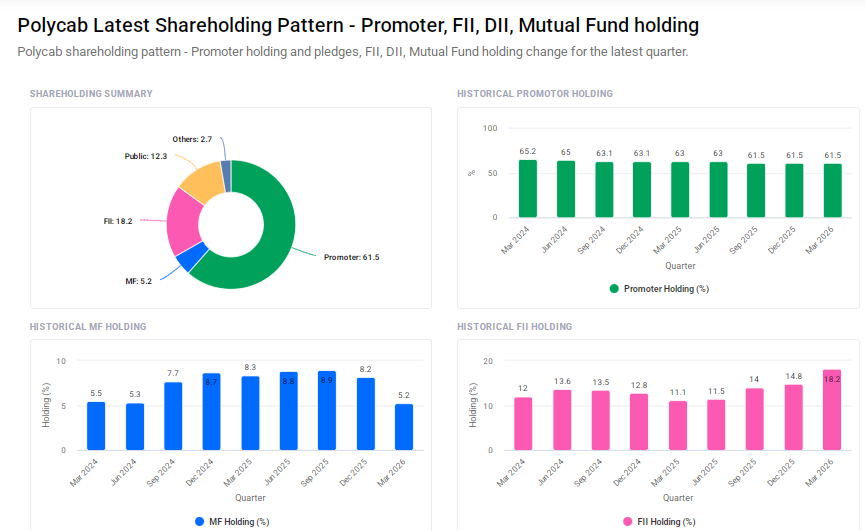This screenshot has width=865, height=531.
Task: Click the Dec 2024 FII bar (12.8)
Action: 639,422
